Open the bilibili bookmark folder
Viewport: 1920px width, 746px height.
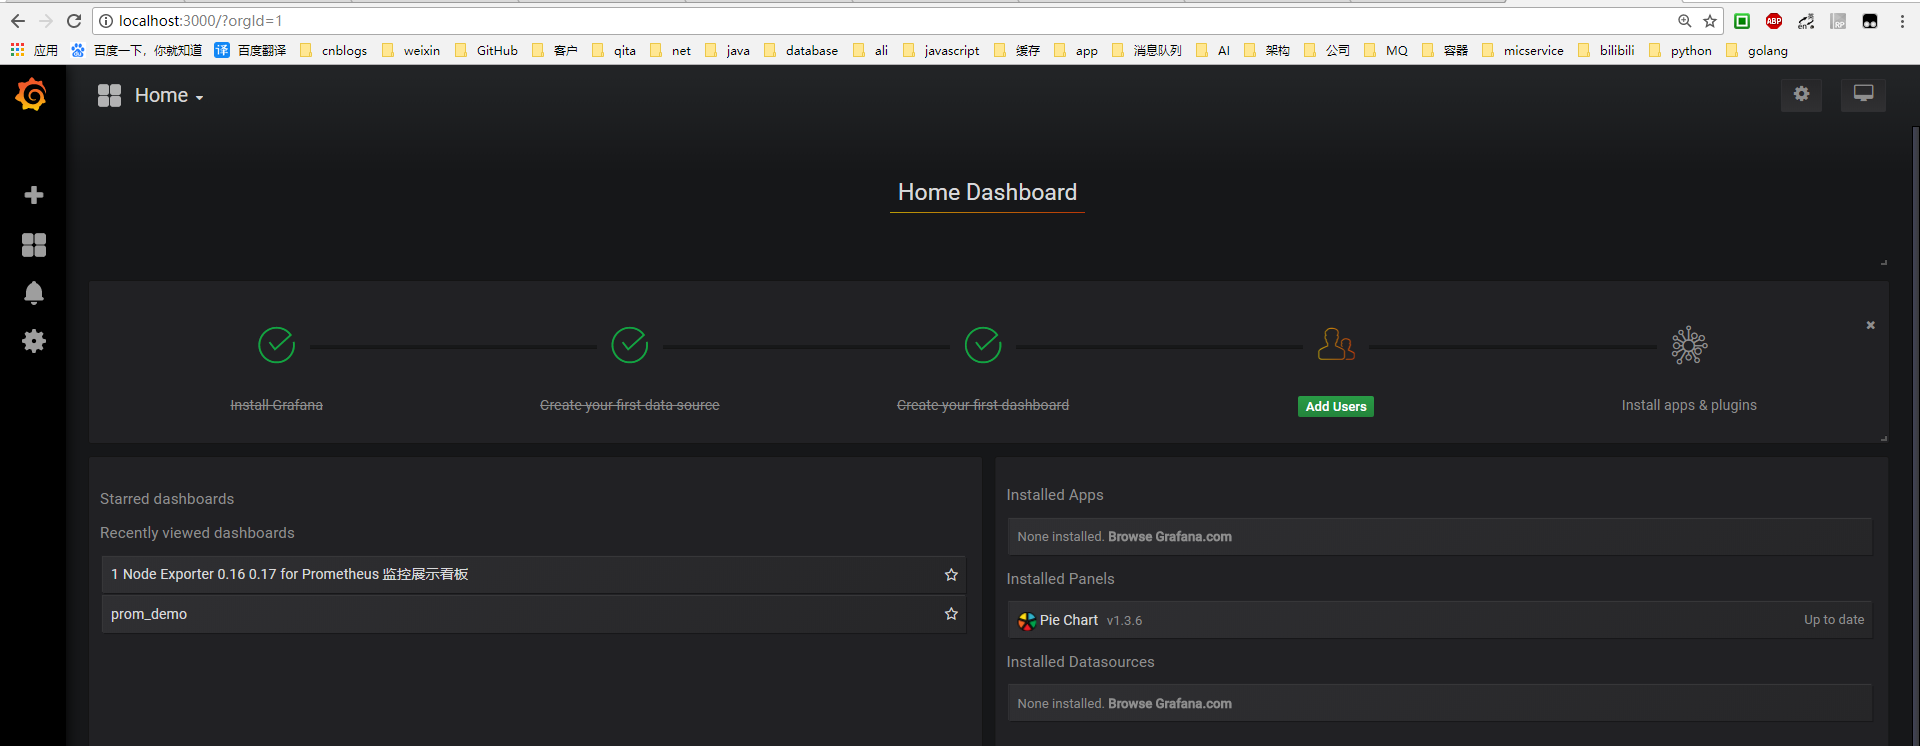coord(1606,50)
